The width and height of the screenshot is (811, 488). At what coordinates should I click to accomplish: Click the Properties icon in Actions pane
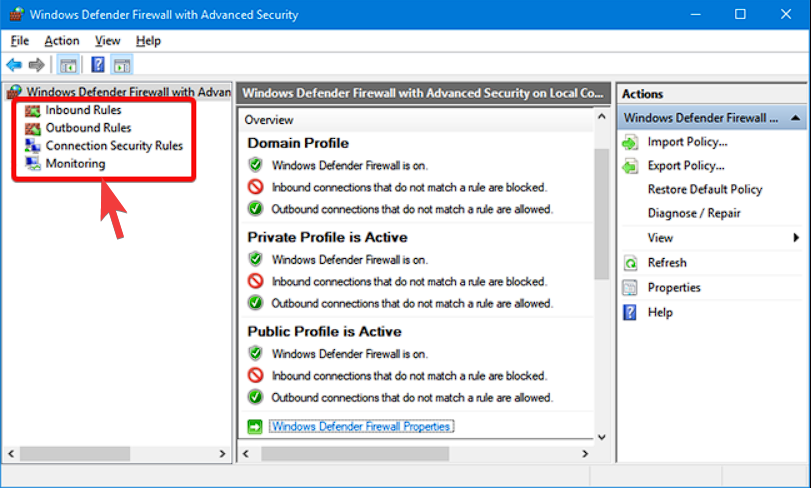point(630,288)
